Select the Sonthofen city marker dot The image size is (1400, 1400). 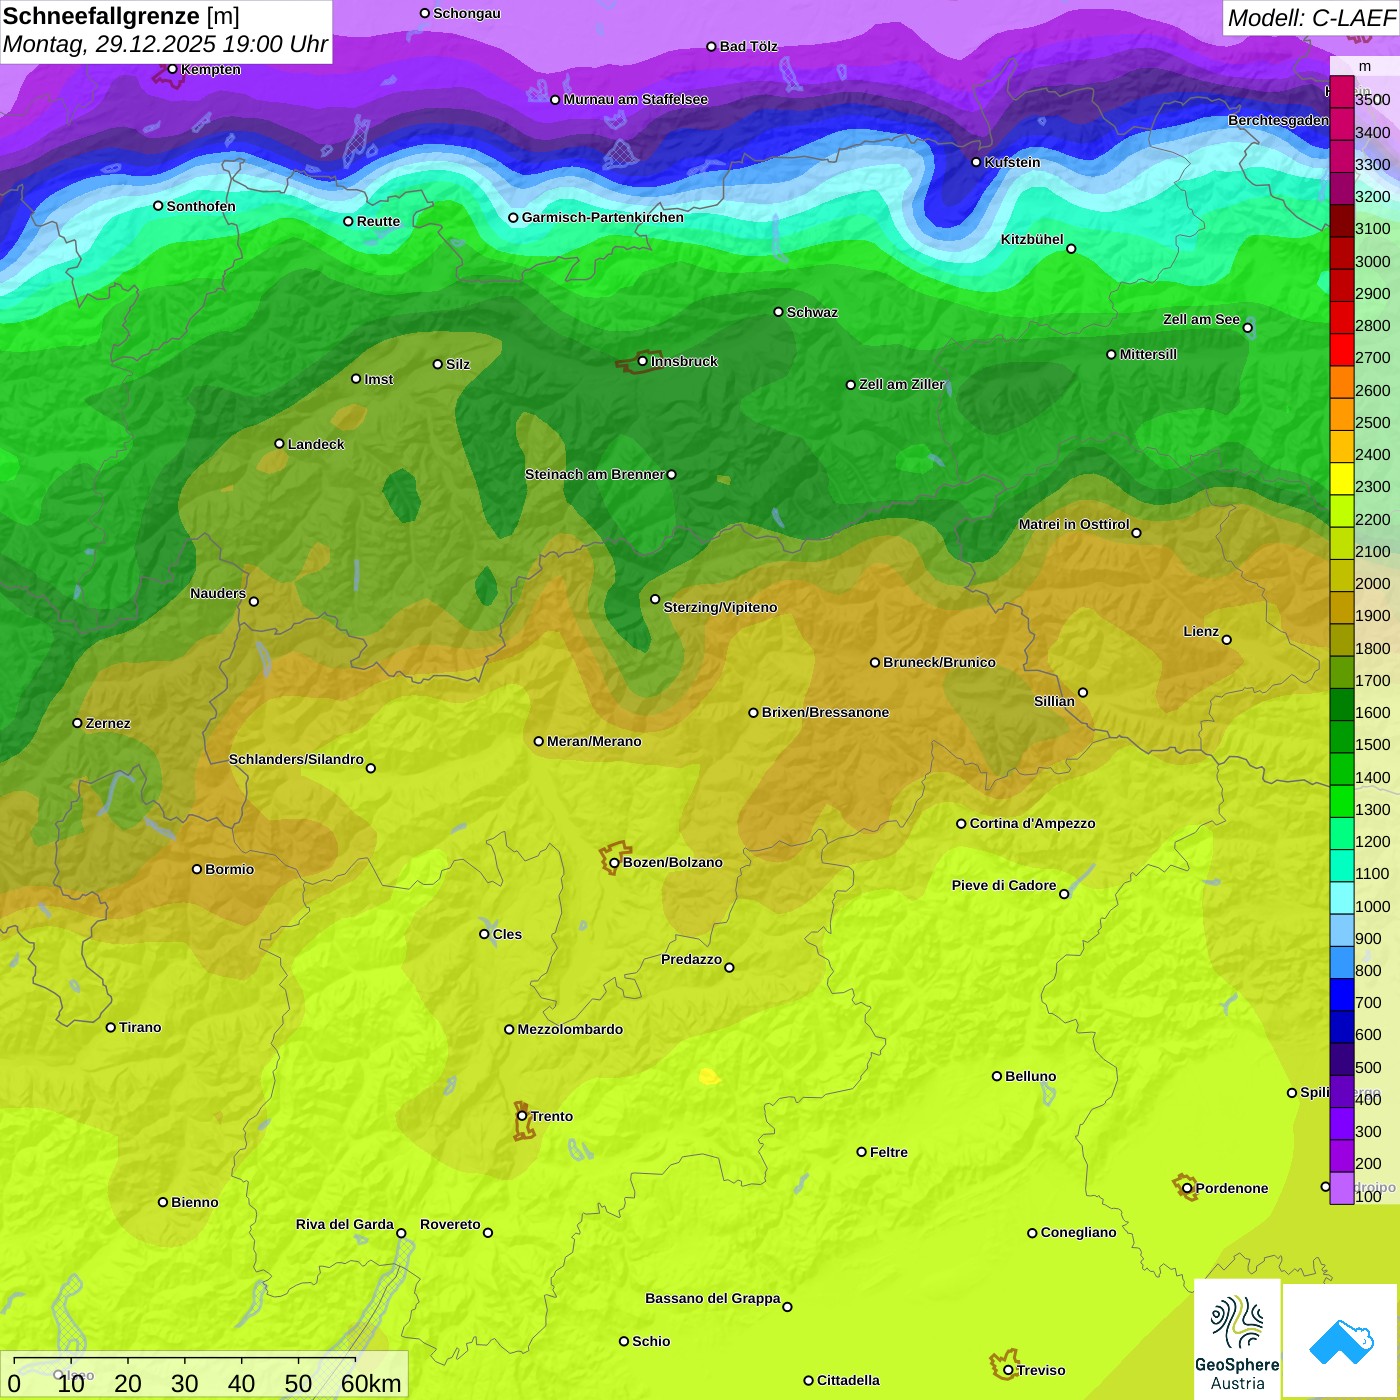158,206
